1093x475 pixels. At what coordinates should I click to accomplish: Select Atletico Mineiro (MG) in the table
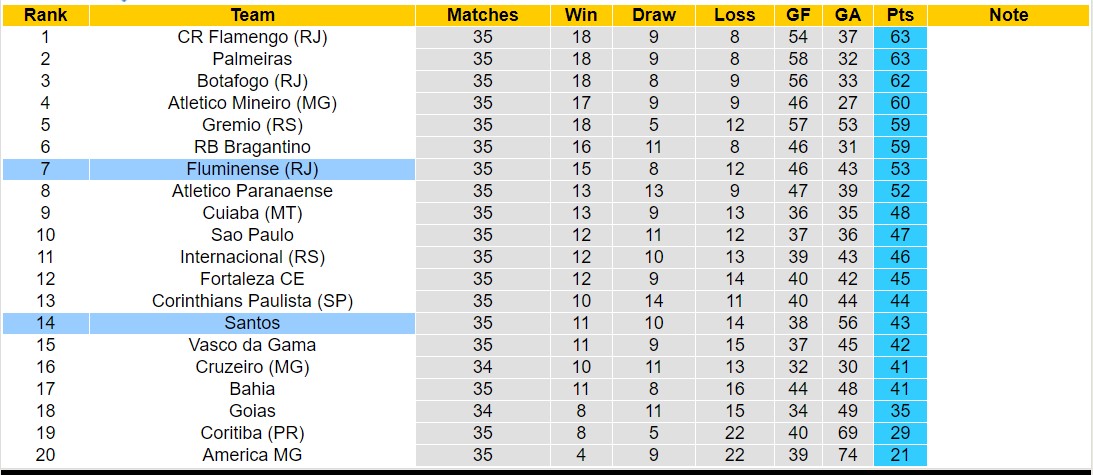click(252, 103)
